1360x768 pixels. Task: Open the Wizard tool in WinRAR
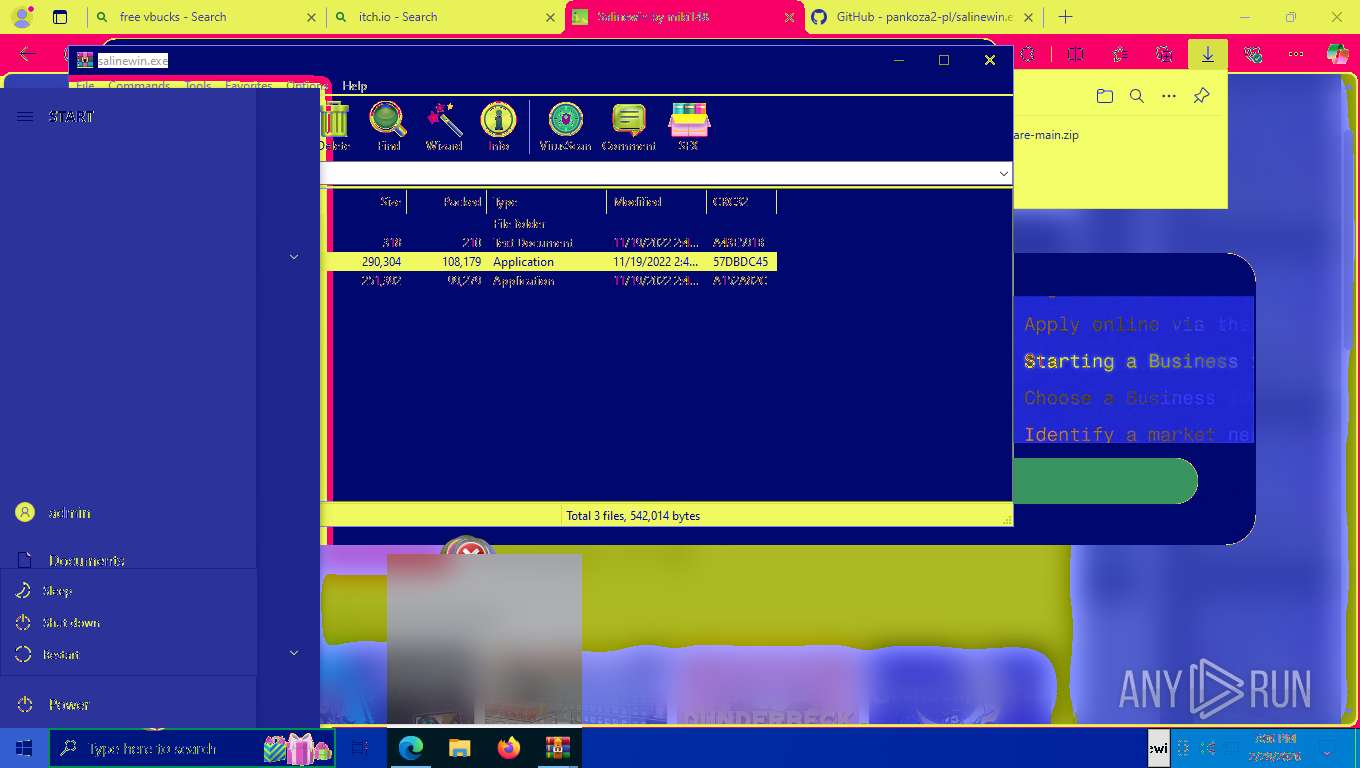pyautogui.click(x=444, y=126)
